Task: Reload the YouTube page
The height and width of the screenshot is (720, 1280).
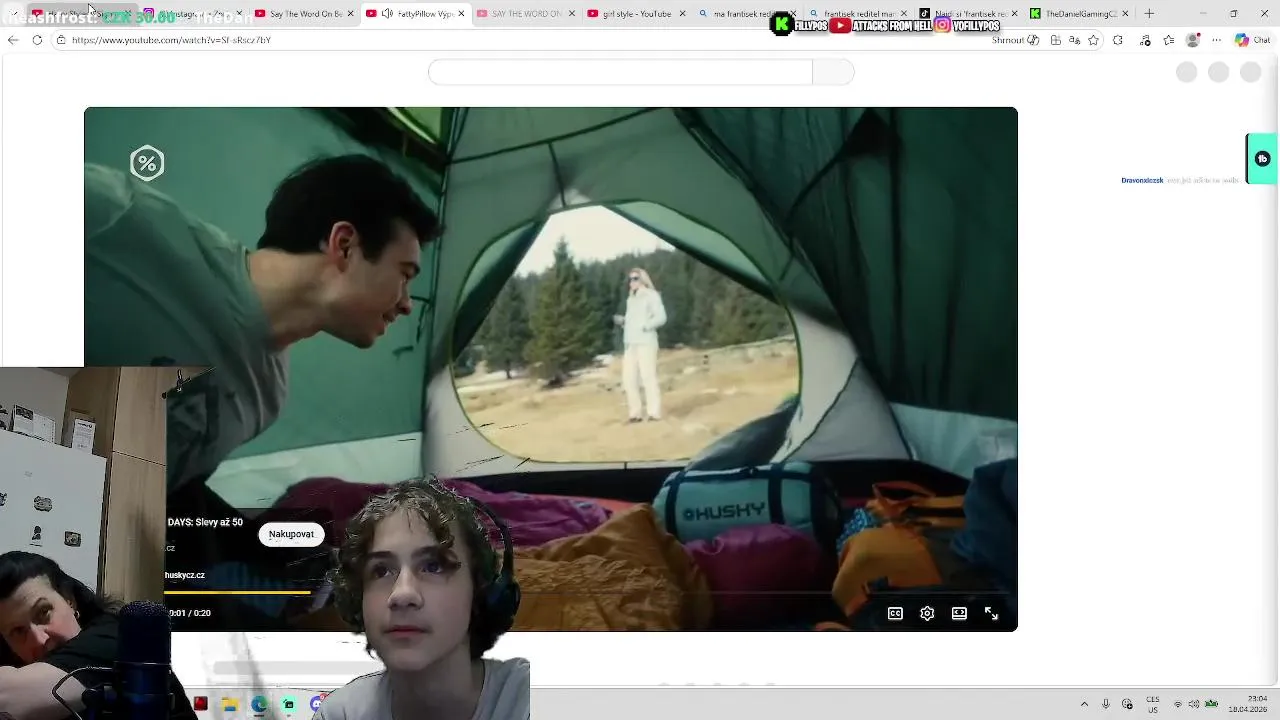Action: point(37,40)
